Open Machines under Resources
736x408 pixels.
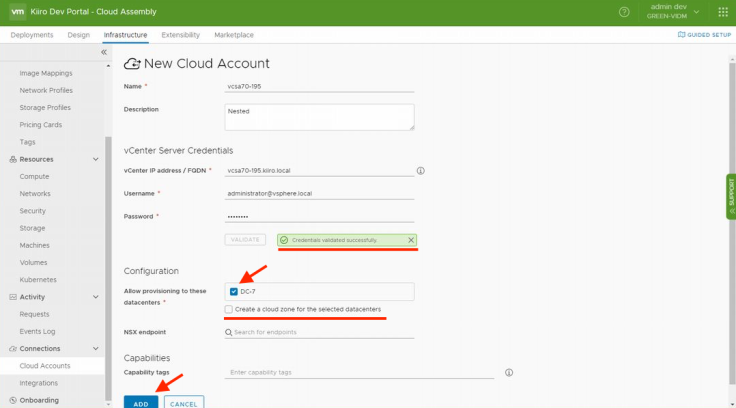click(34, 246)
